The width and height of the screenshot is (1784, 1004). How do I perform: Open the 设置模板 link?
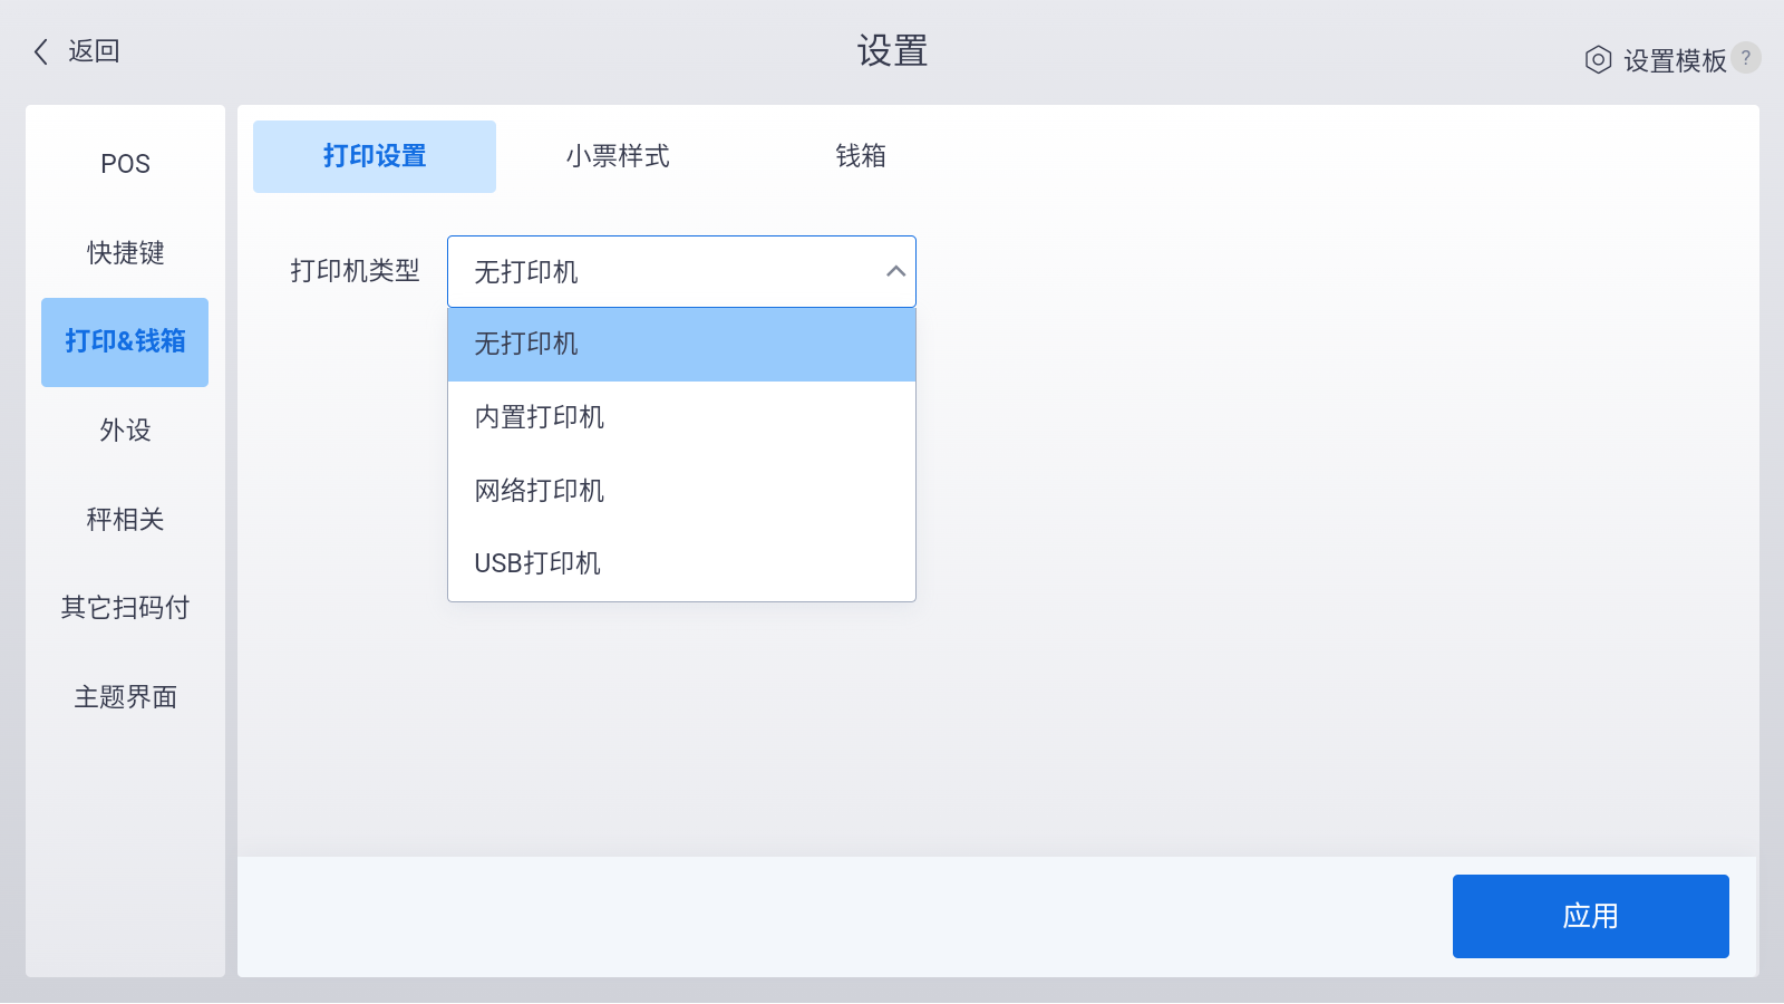pos(1675,61)
